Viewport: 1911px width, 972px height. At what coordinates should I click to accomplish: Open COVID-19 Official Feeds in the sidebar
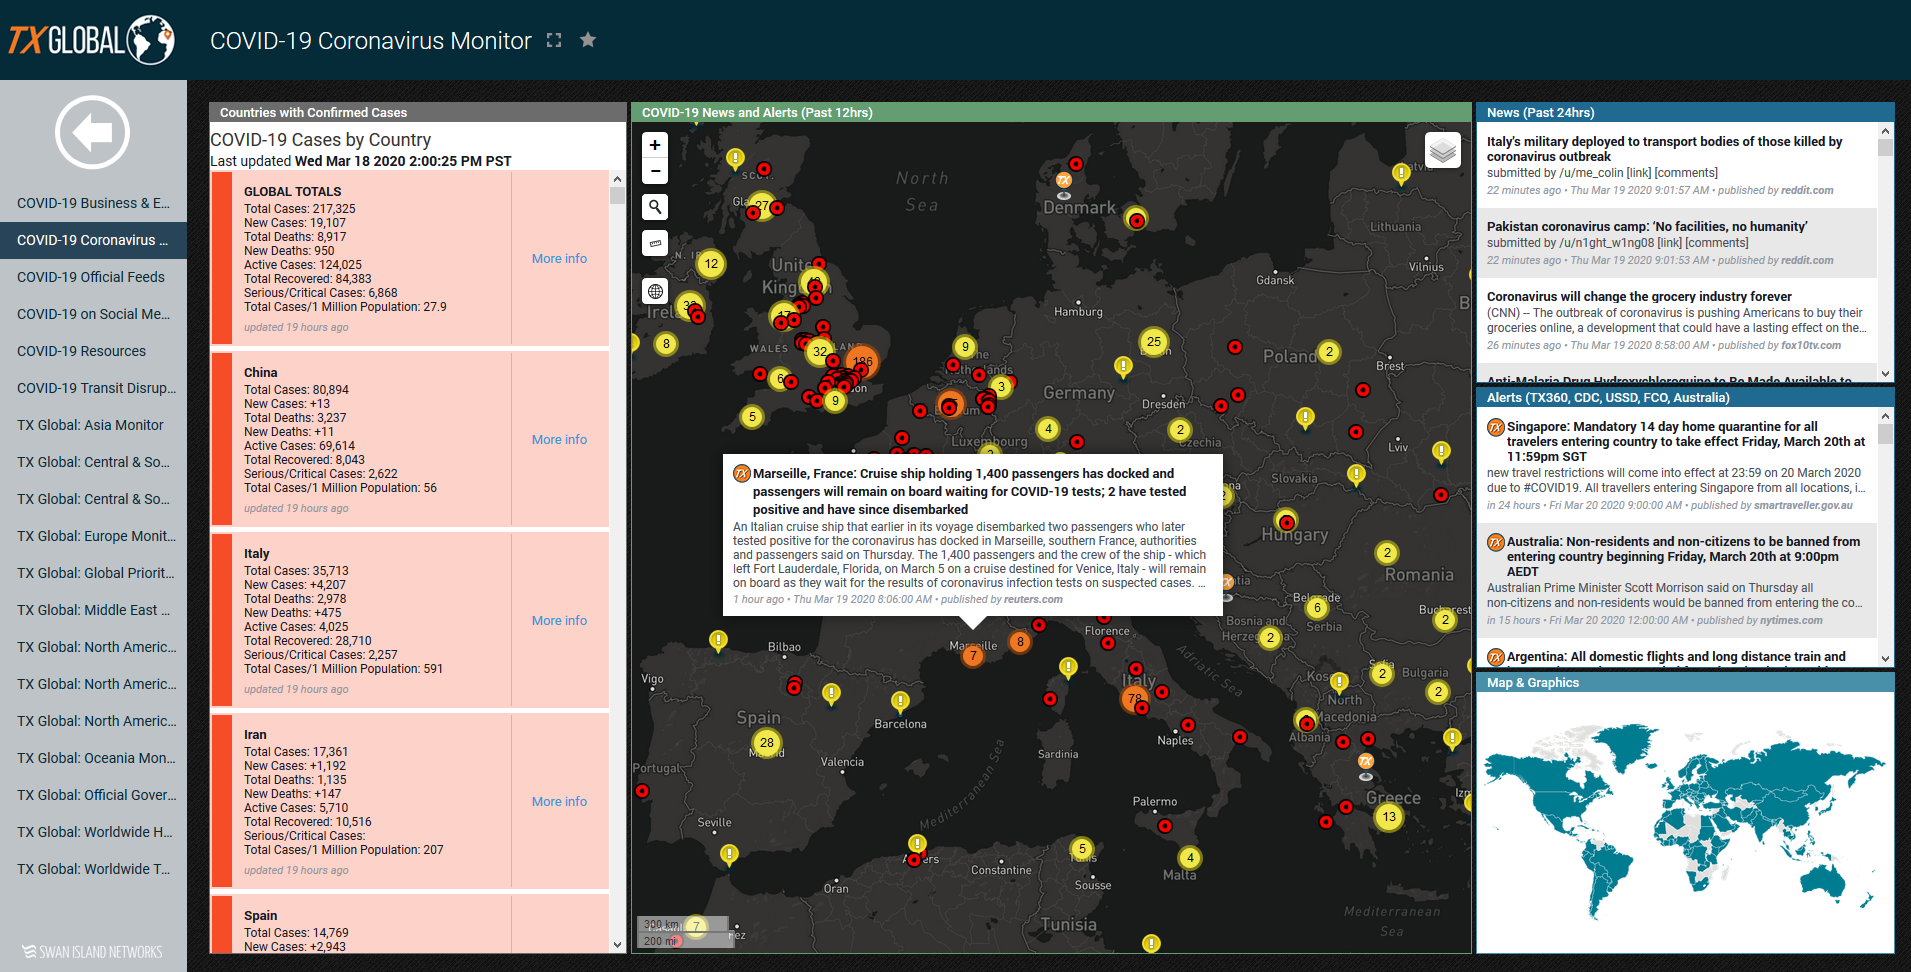pos(91,277)
